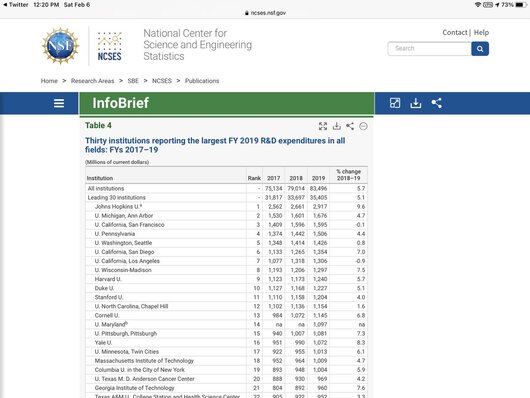Screen dimensions: 530x398
Task: Select the U. Maryland row
Action: click(x=226, y=325)
